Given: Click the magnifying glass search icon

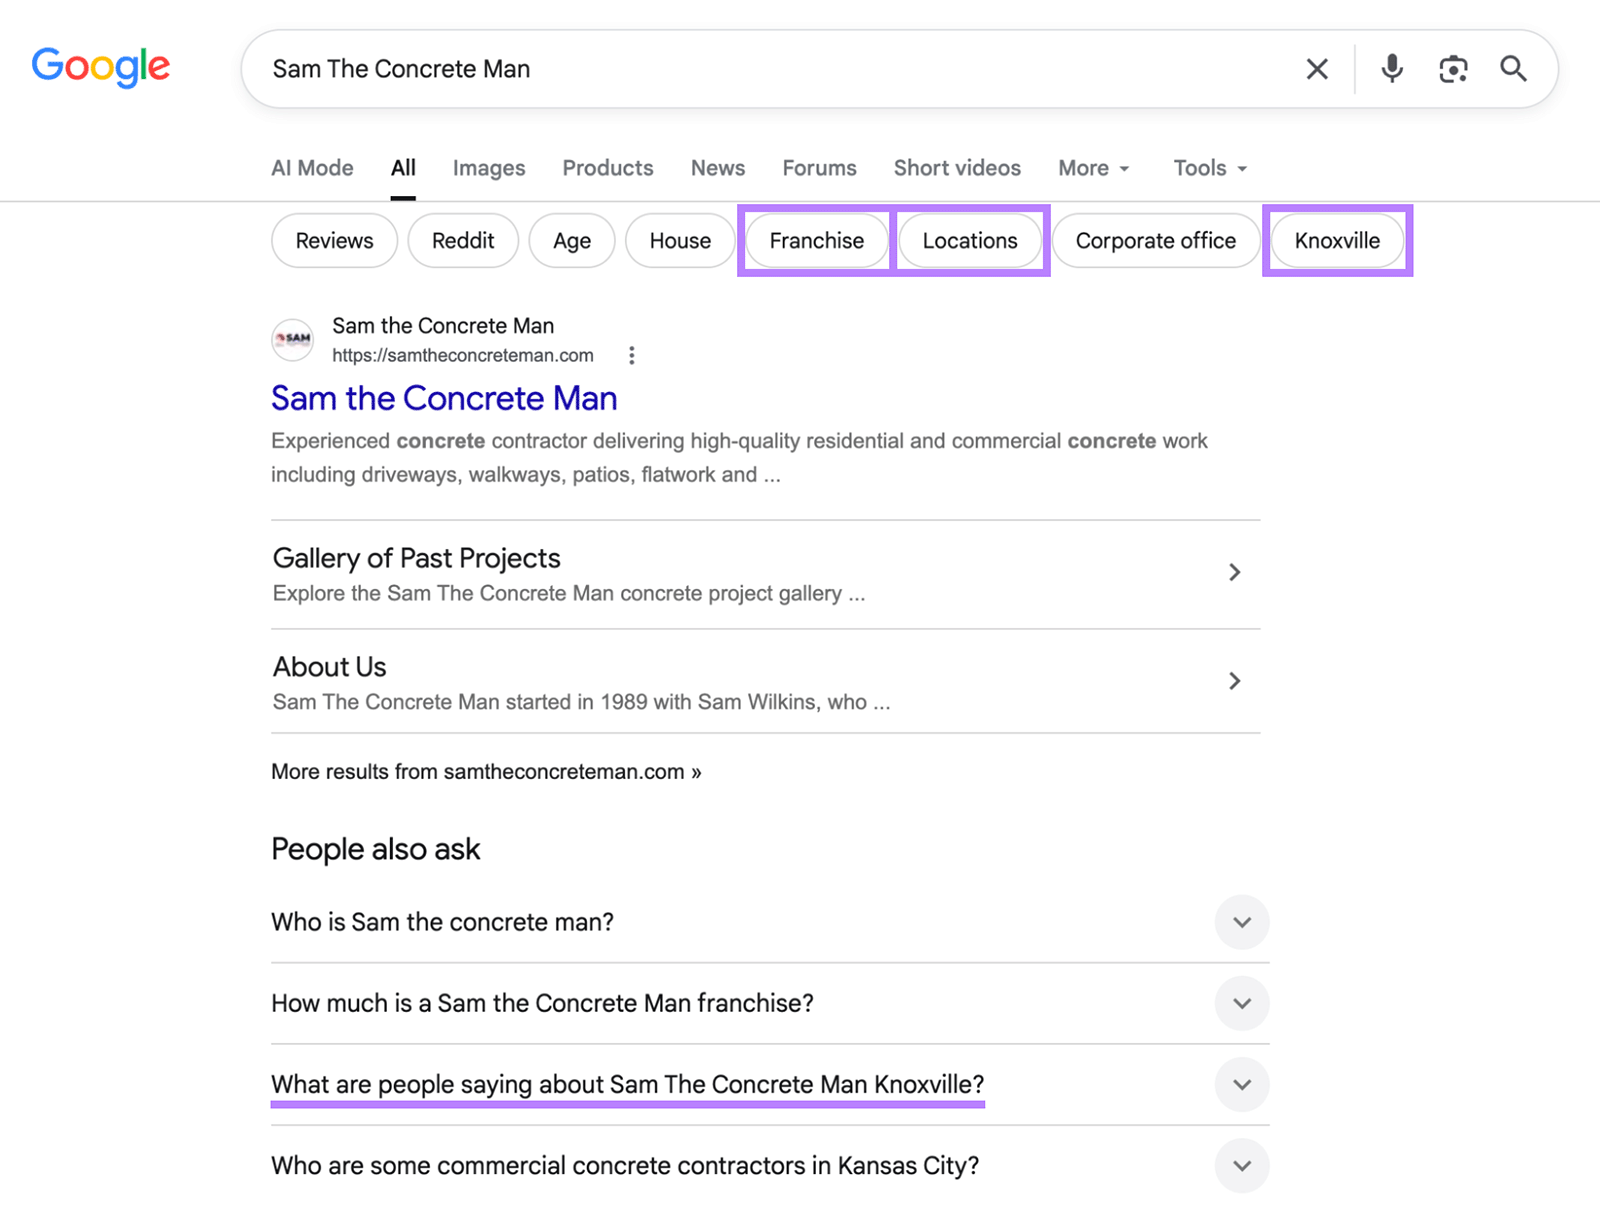Looking at the screenshot, I should click(1513, 69).
